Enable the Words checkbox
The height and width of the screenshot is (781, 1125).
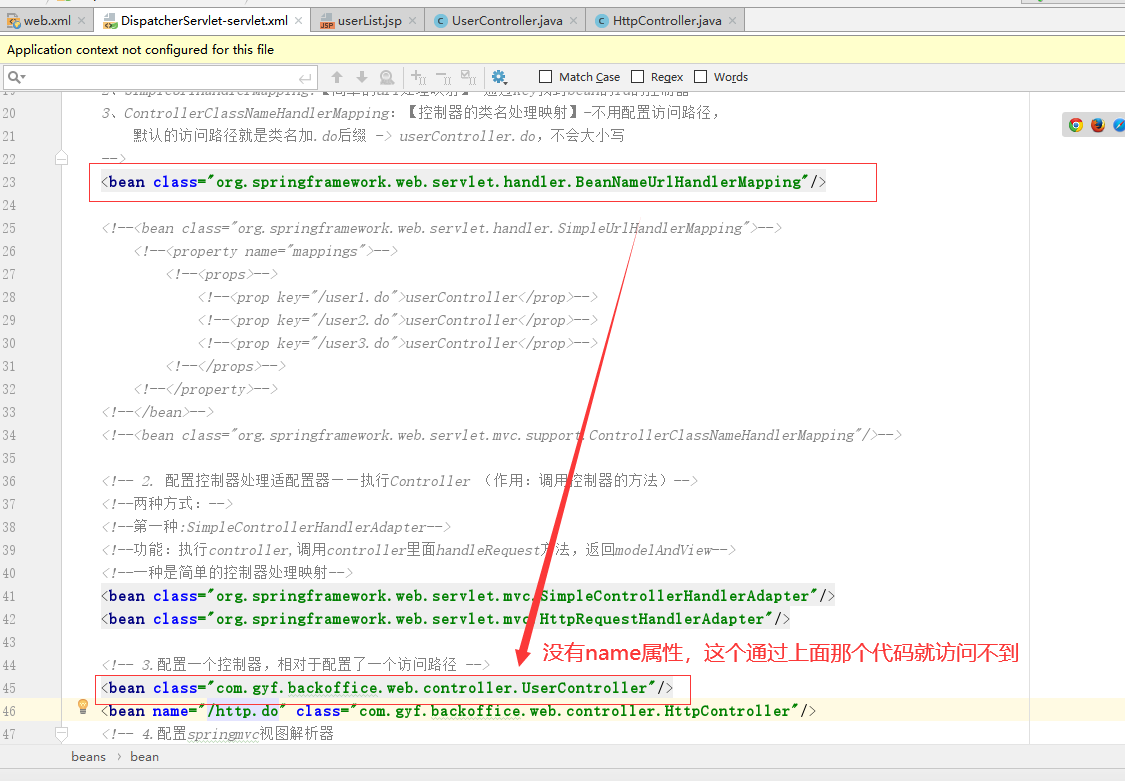[x=700, y=77]
